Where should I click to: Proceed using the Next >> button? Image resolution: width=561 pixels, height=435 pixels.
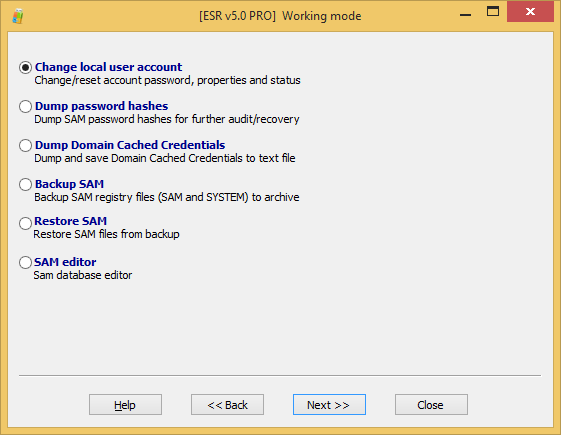click(329, 405)
